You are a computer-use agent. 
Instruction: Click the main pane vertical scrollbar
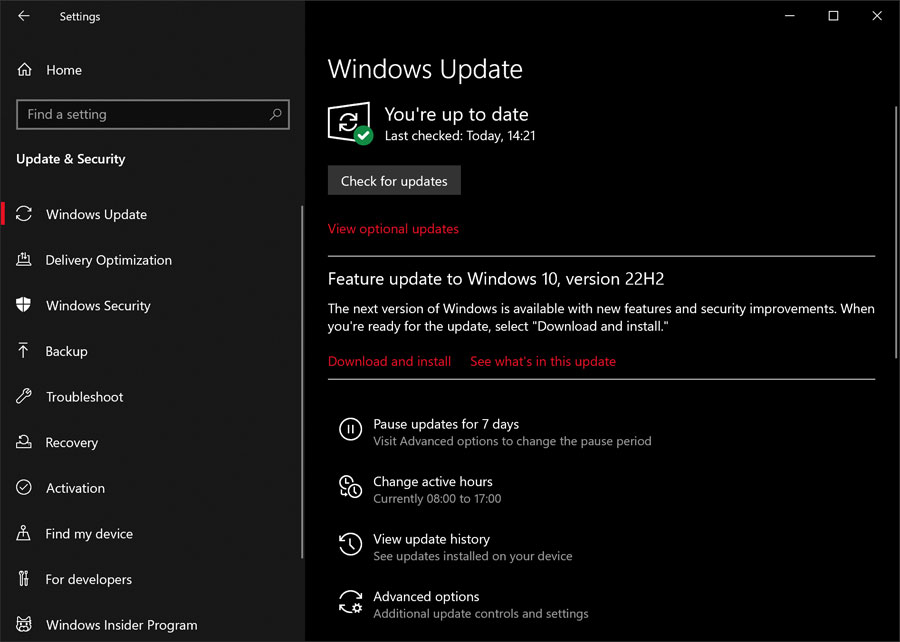tap(896, 232)
